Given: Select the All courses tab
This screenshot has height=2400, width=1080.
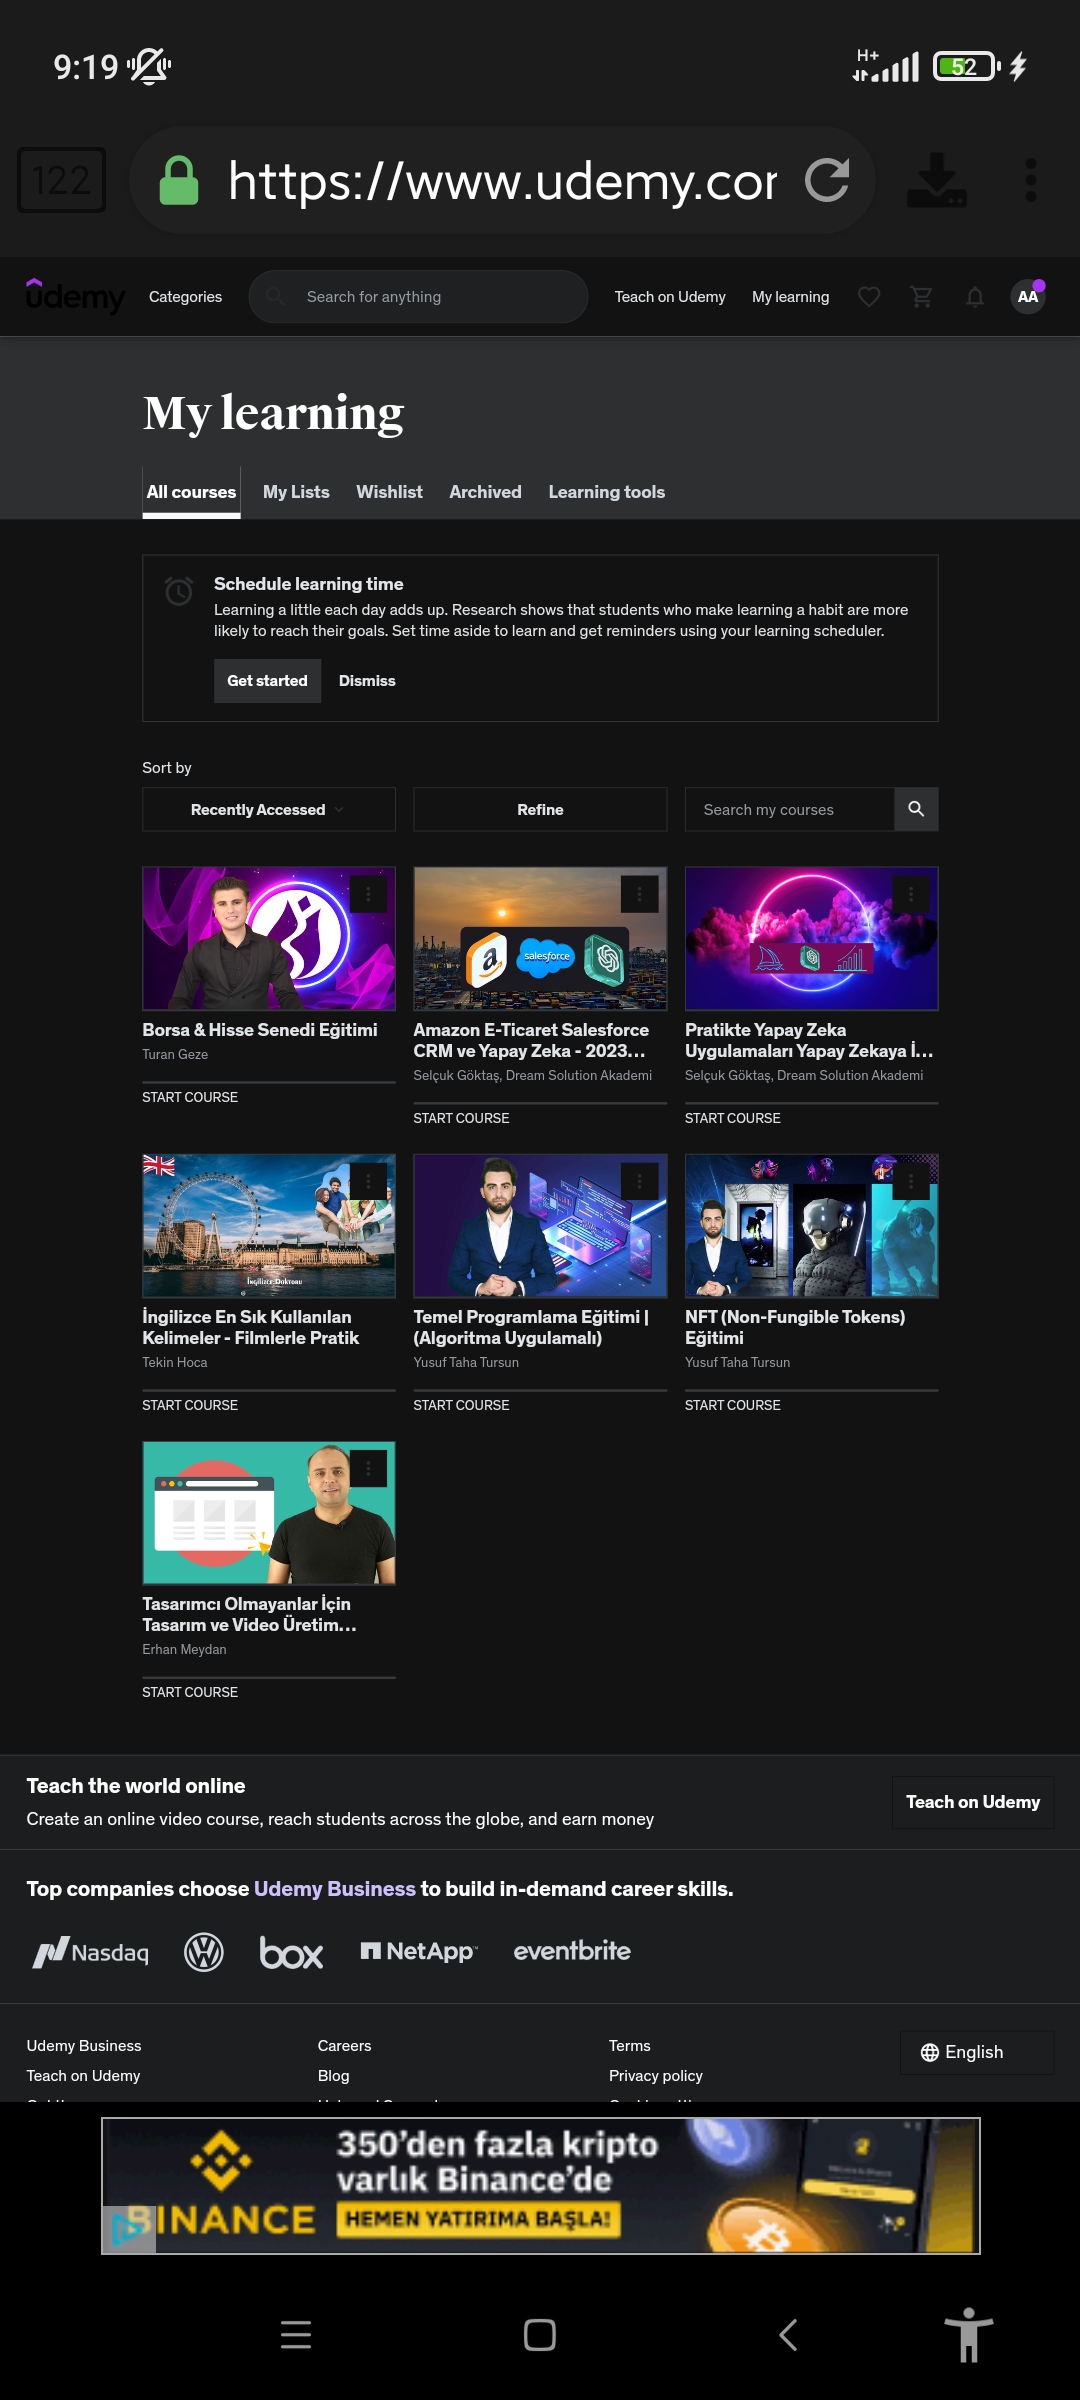Looking at the screenshot, I should (191, 492).
